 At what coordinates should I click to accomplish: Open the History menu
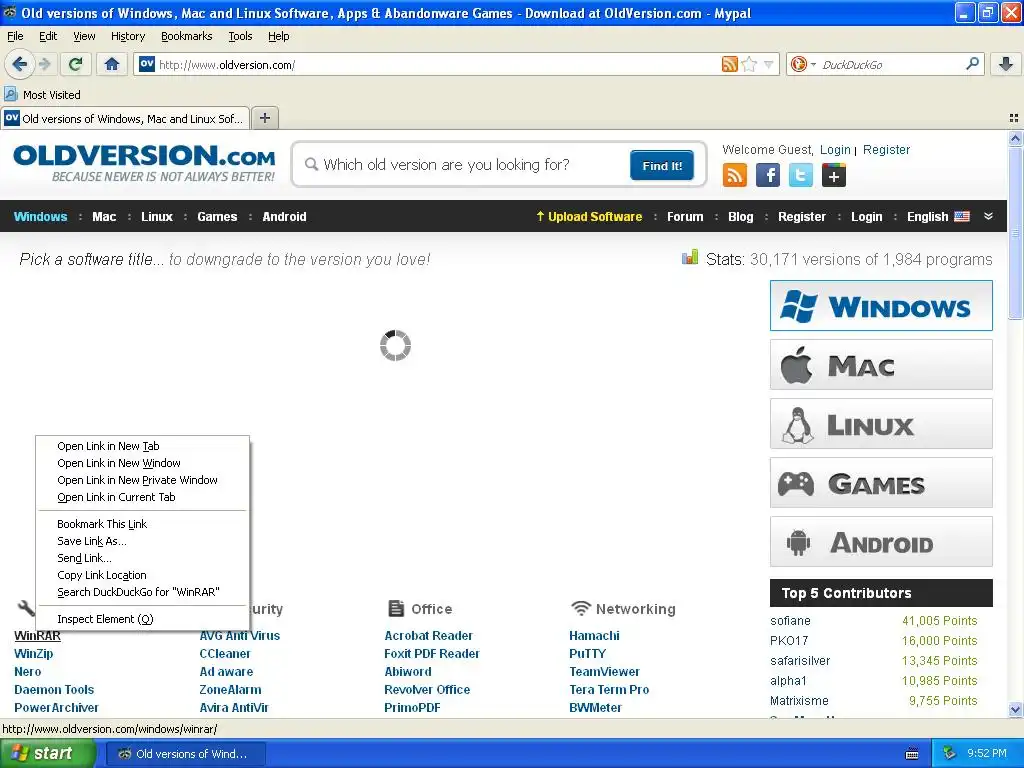127,36
